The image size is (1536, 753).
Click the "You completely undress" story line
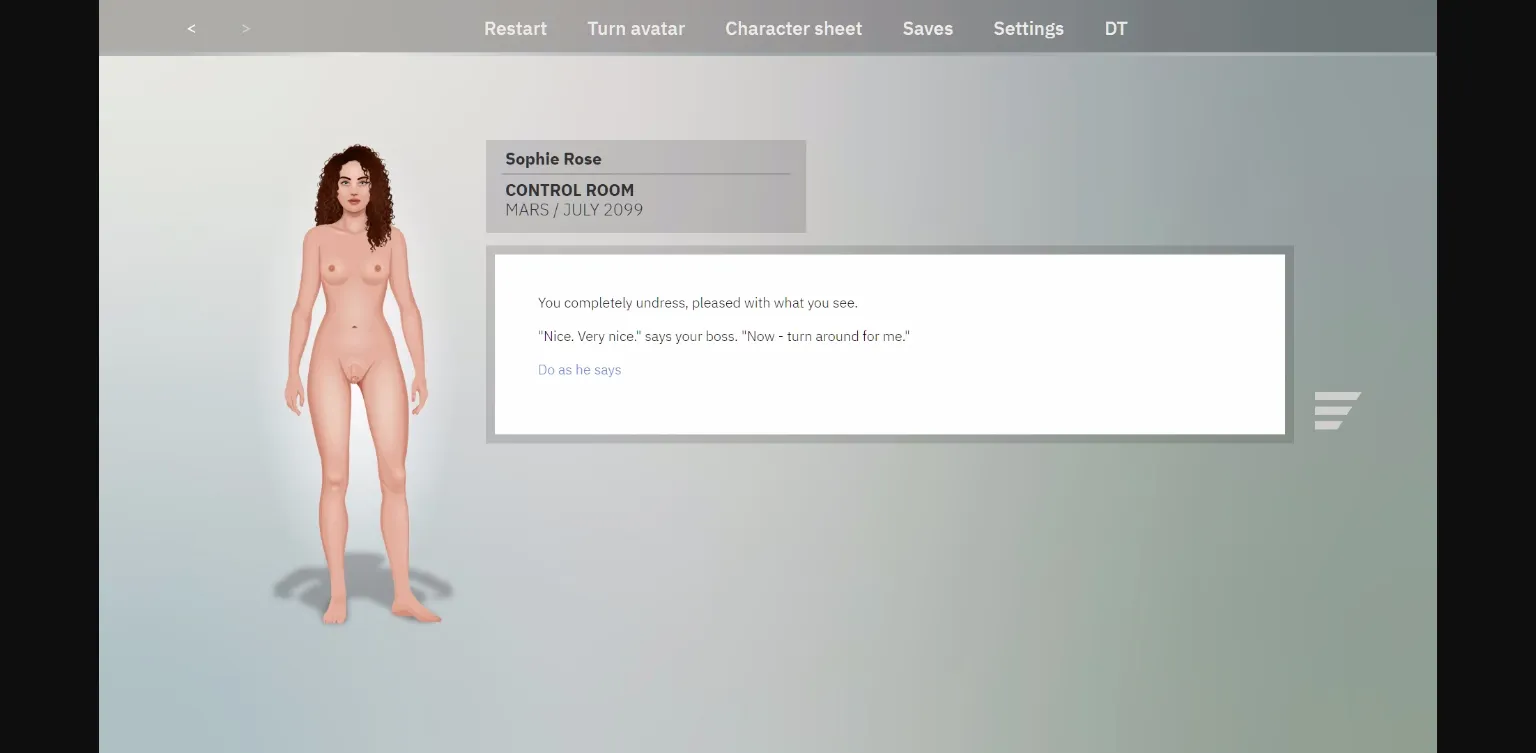click(x=697, y=303)
